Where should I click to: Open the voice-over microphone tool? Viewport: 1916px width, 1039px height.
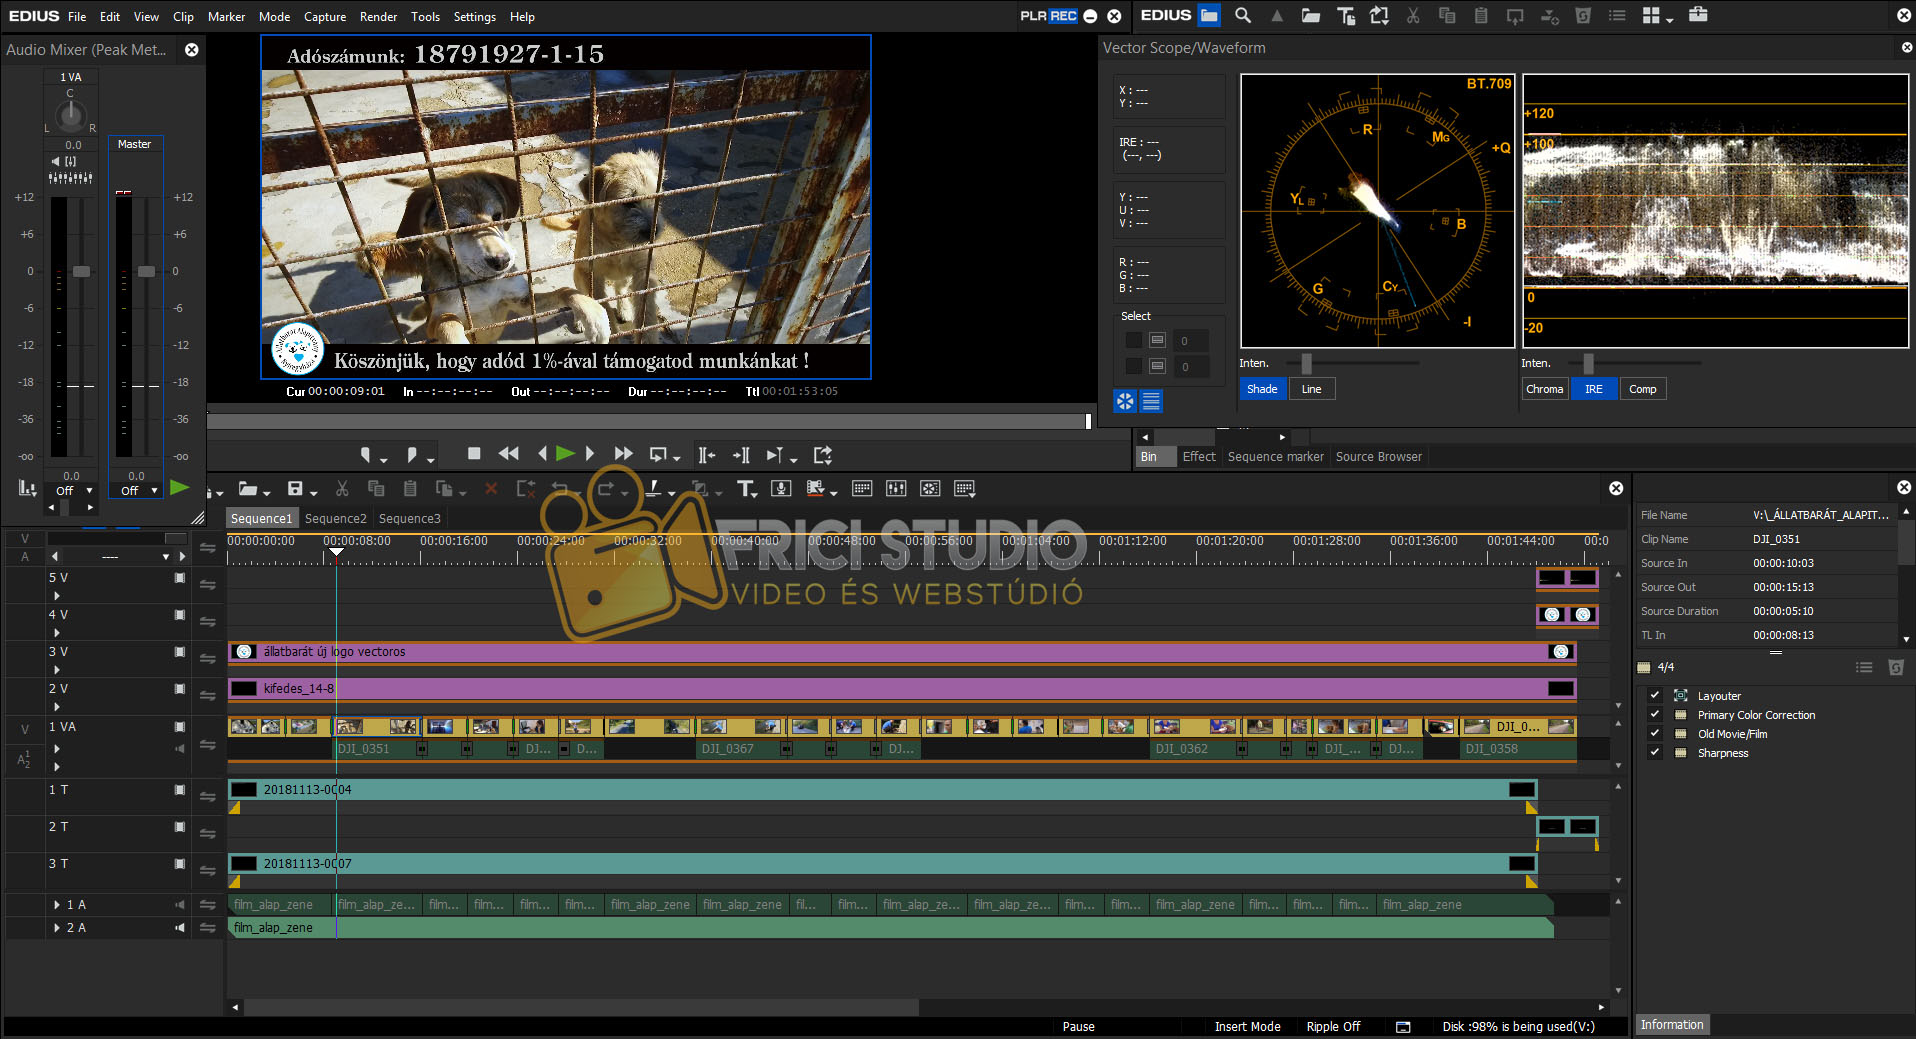pyautogui.click(x=781, y=489)
